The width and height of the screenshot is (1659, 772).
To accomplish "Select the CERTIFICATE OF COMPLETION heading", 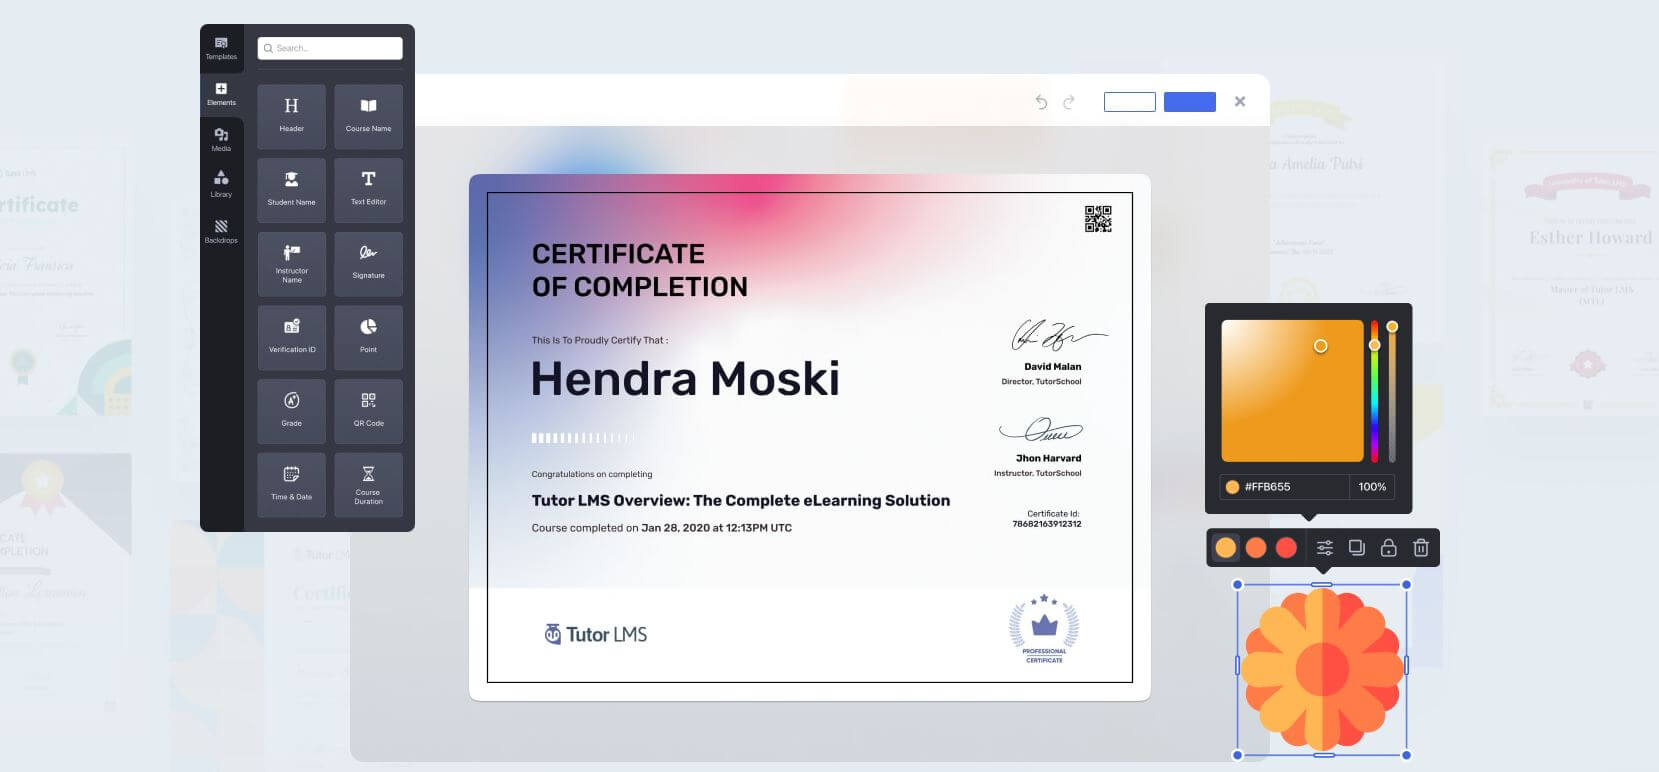I will pyautogui.click(x=639, y=270).
